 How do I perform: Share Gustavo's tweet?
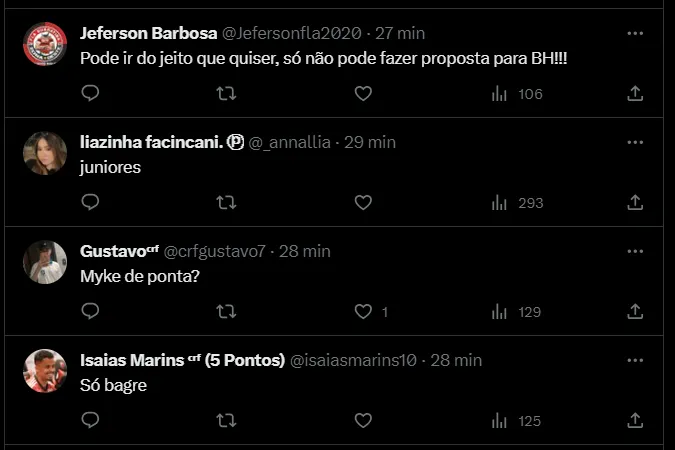634,312
